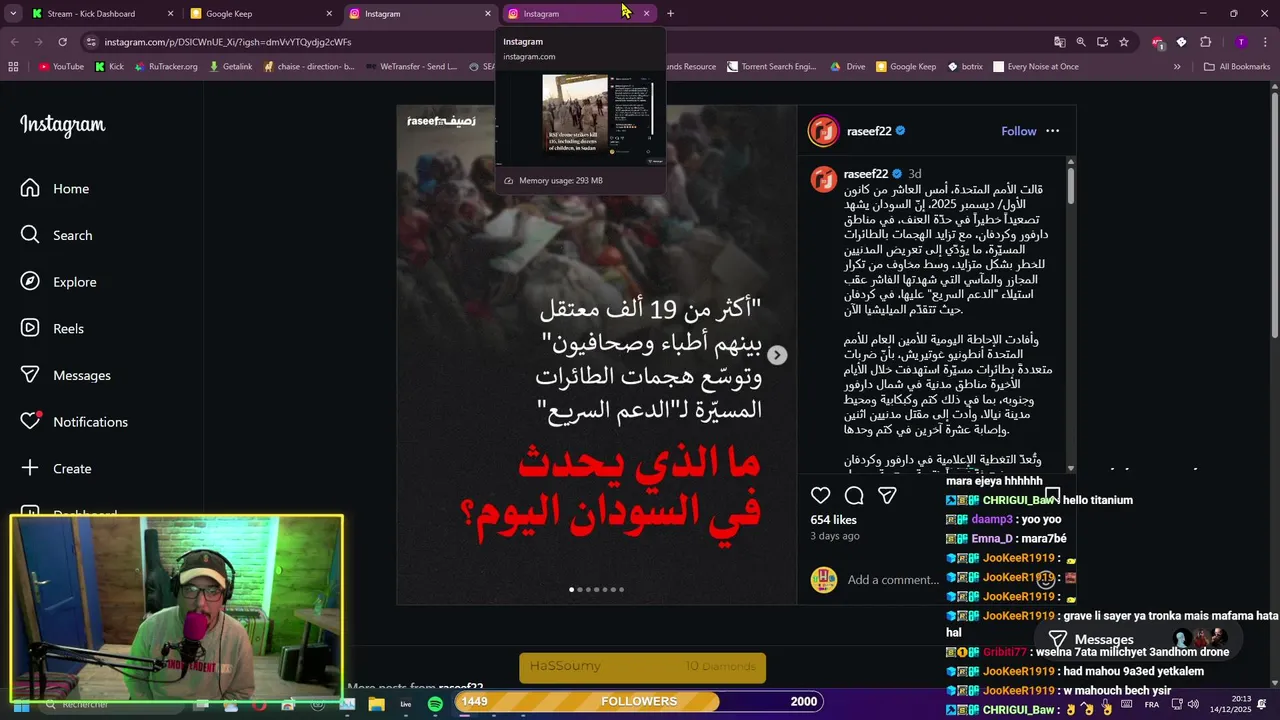Open the Chrome profile avatar T
Image resolution: width=1280 pixels, height=720 pixels.
pyautogui.click(x=1241, y=42)
